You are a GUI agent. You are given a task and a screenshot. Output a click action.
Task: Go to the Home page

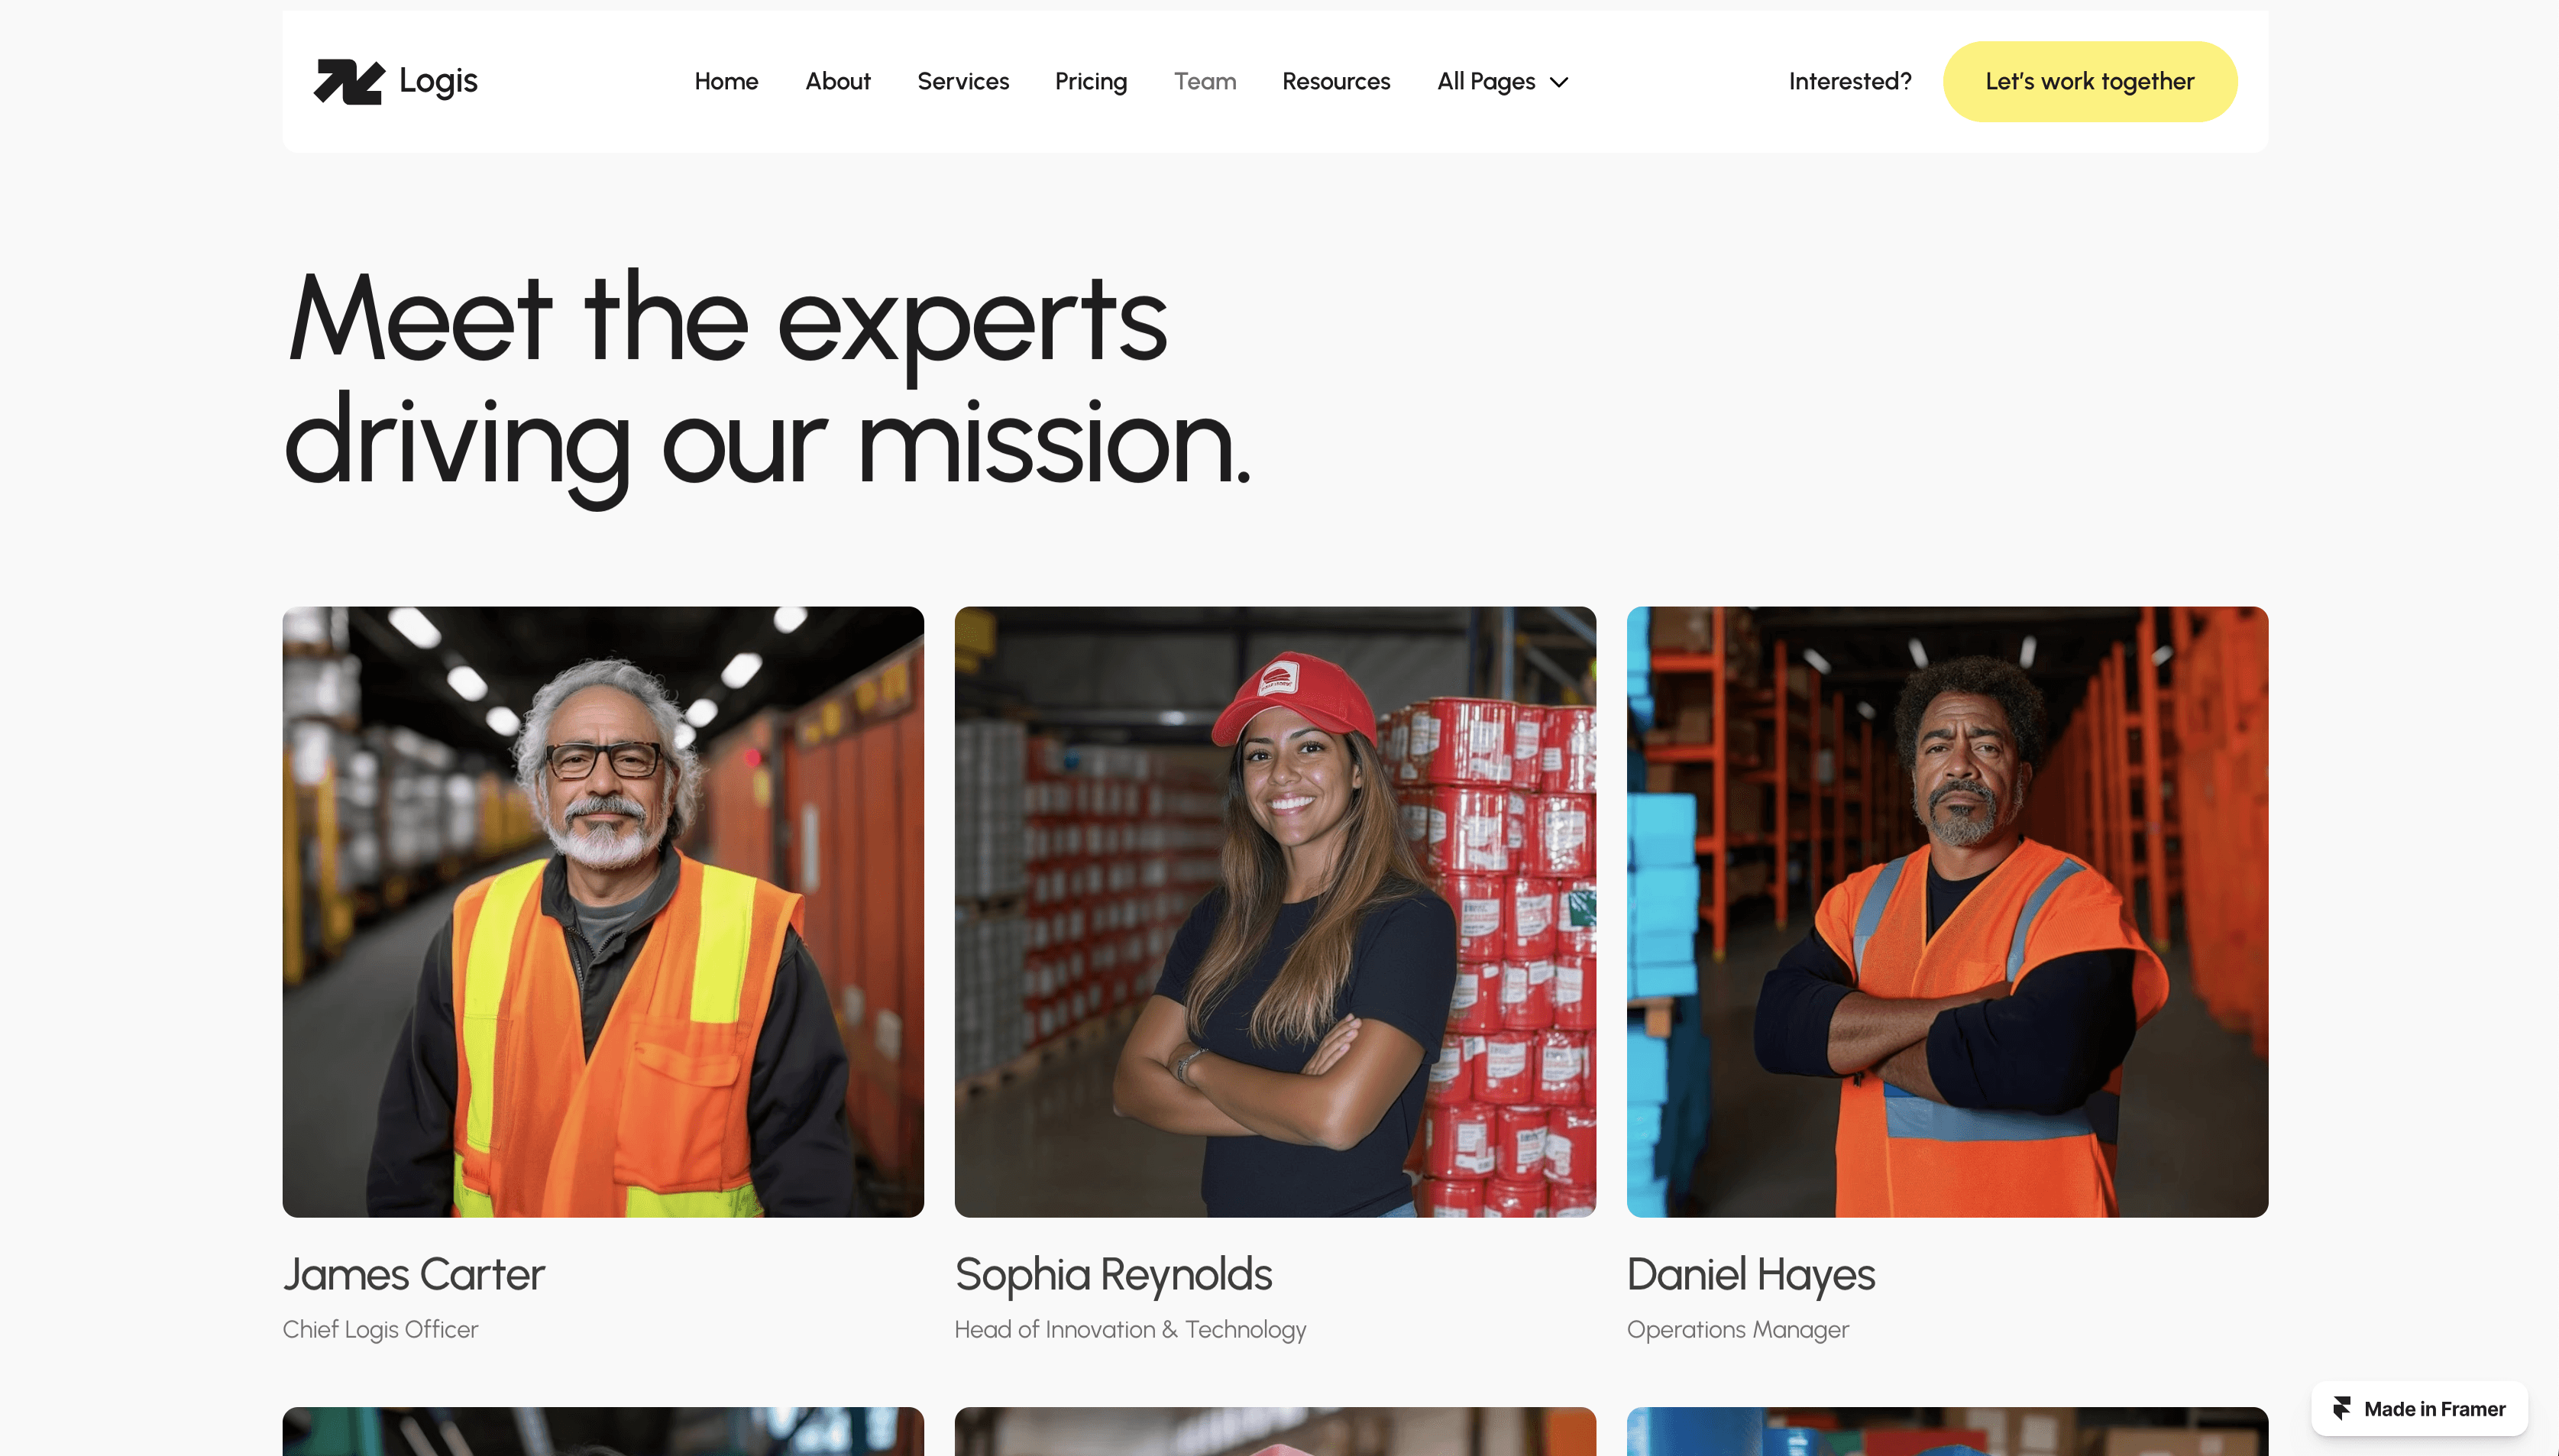pos(726,81)
